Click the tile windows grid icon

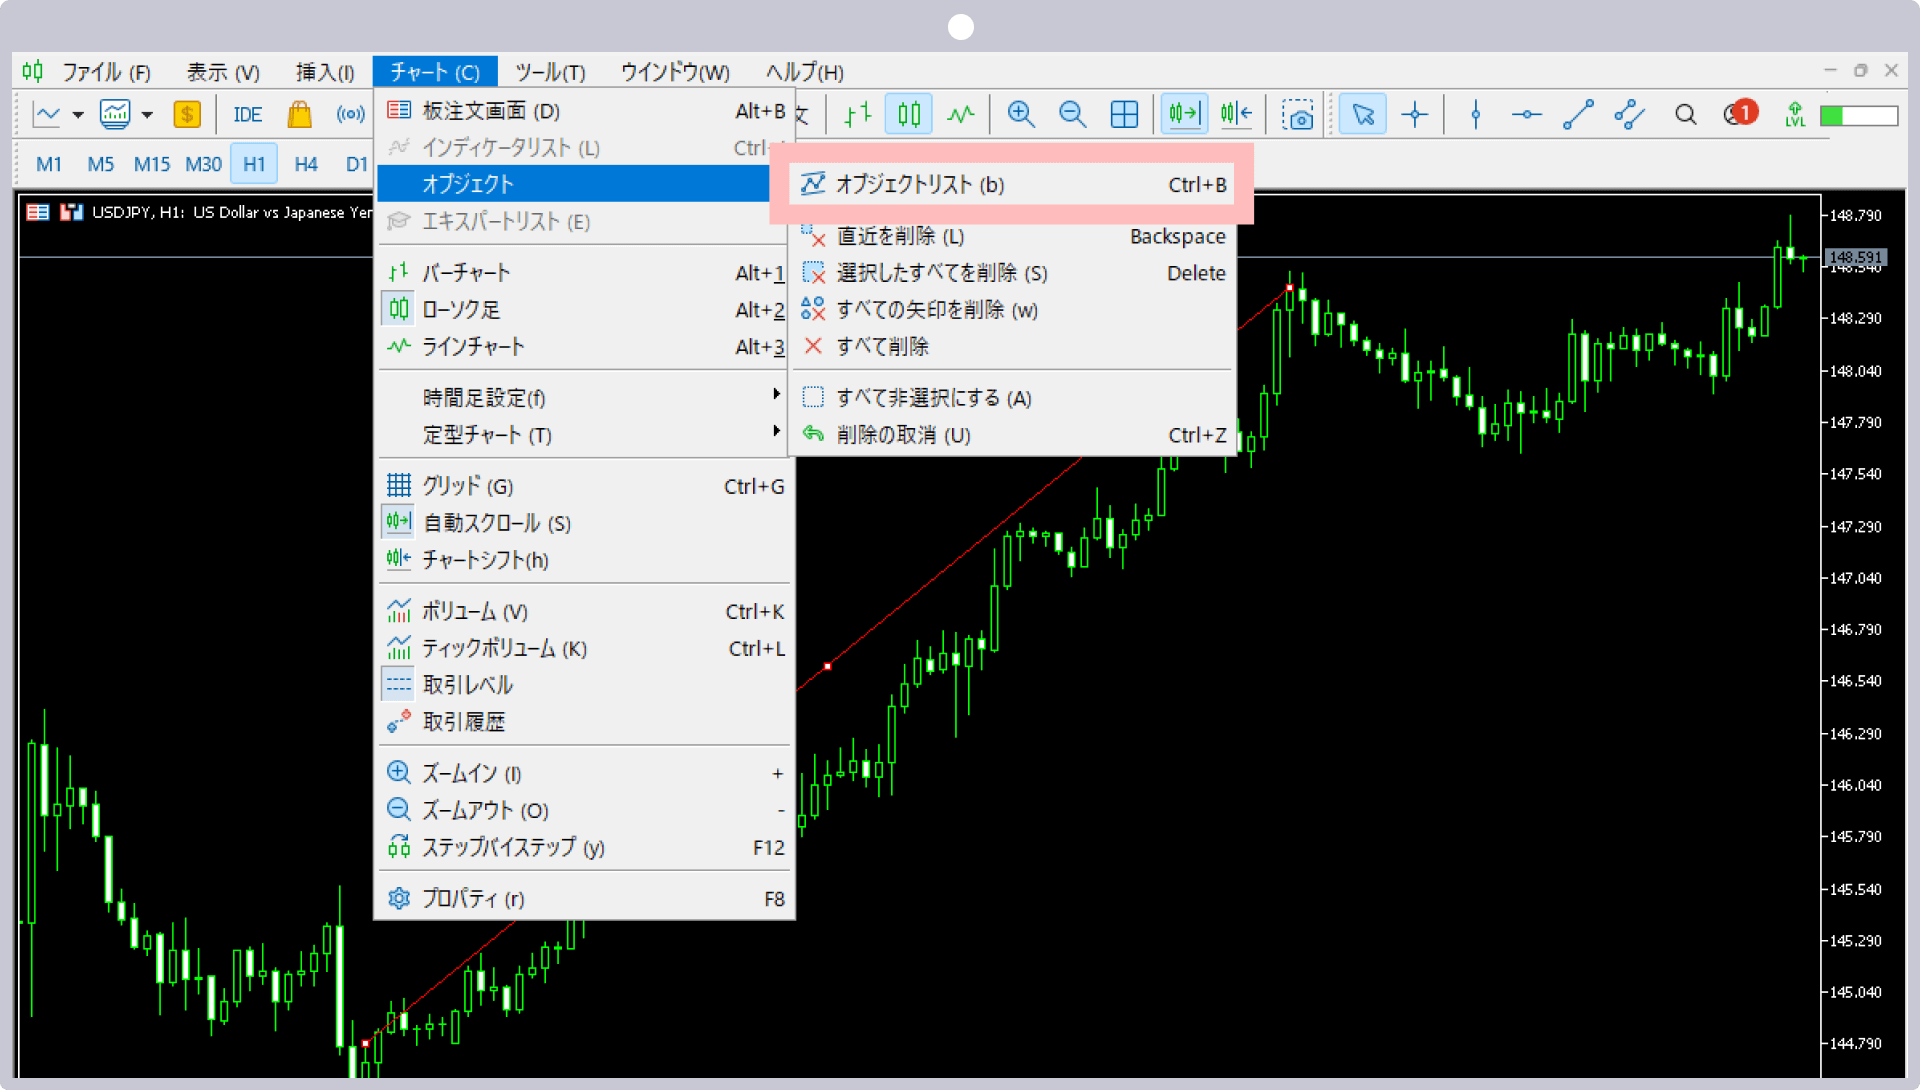pos(1124,114)
